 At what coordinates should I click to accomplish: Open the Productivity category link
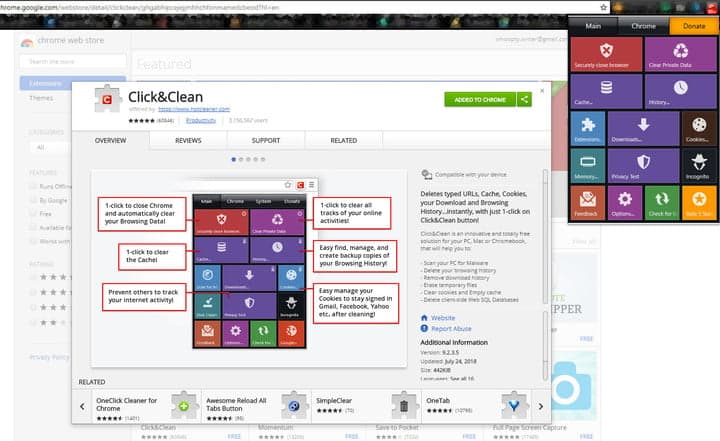tap(201, 120)
